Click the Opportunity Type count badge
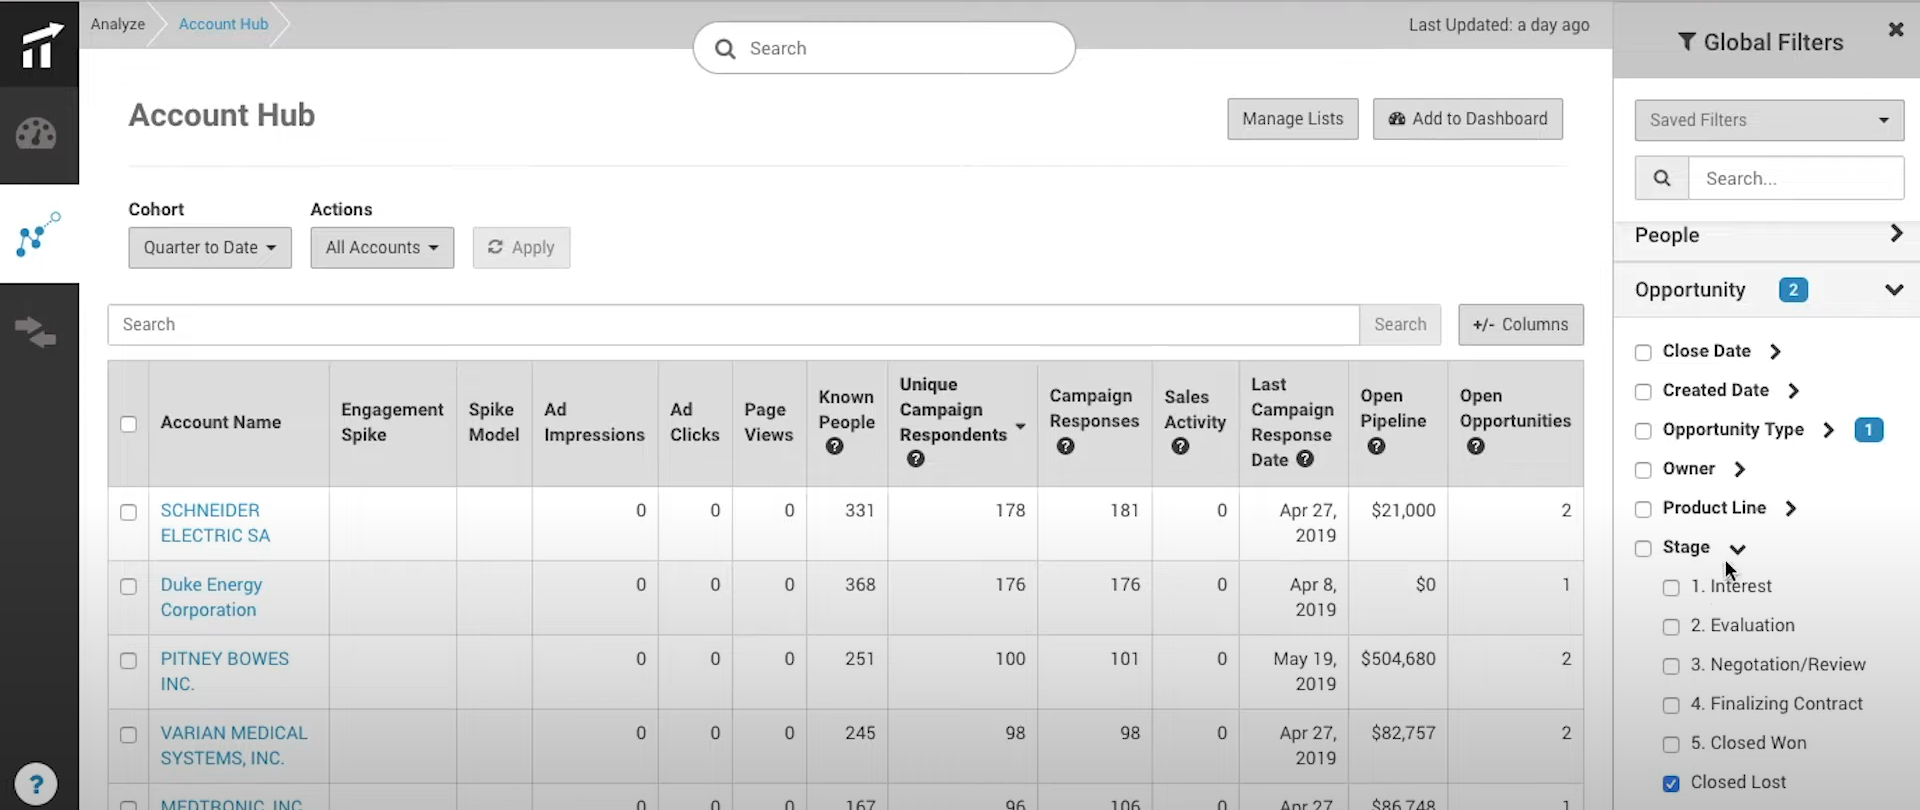Screen dimensions: 1920x810 pyautogui.click(x=1868, y=430)
